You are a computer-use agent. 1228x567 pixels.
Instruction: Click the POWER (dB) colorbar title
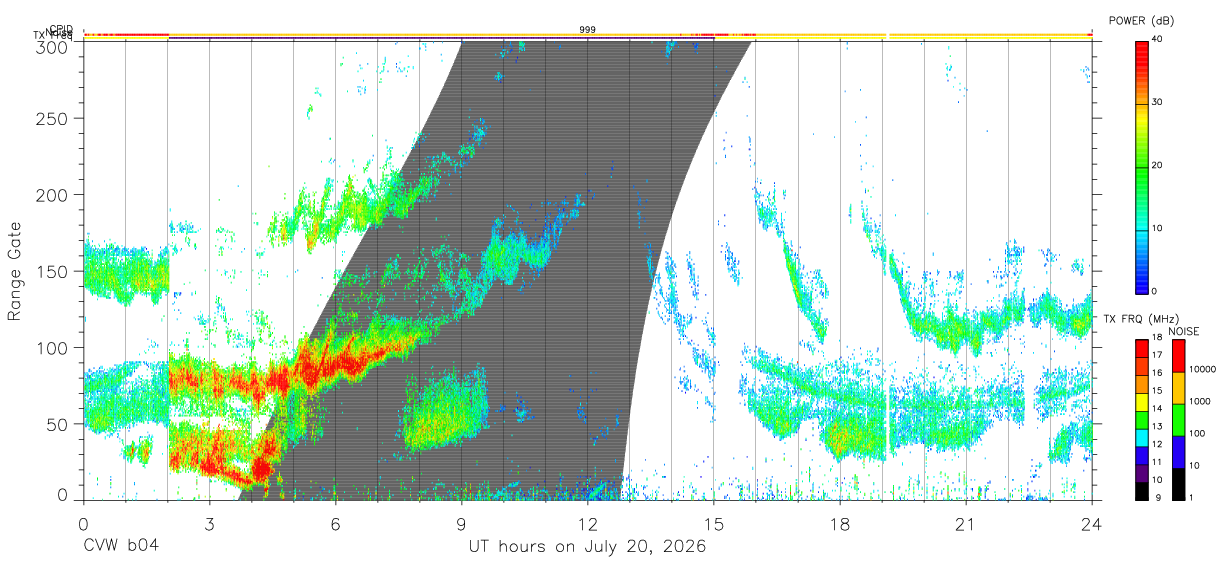click(1142, 21)
